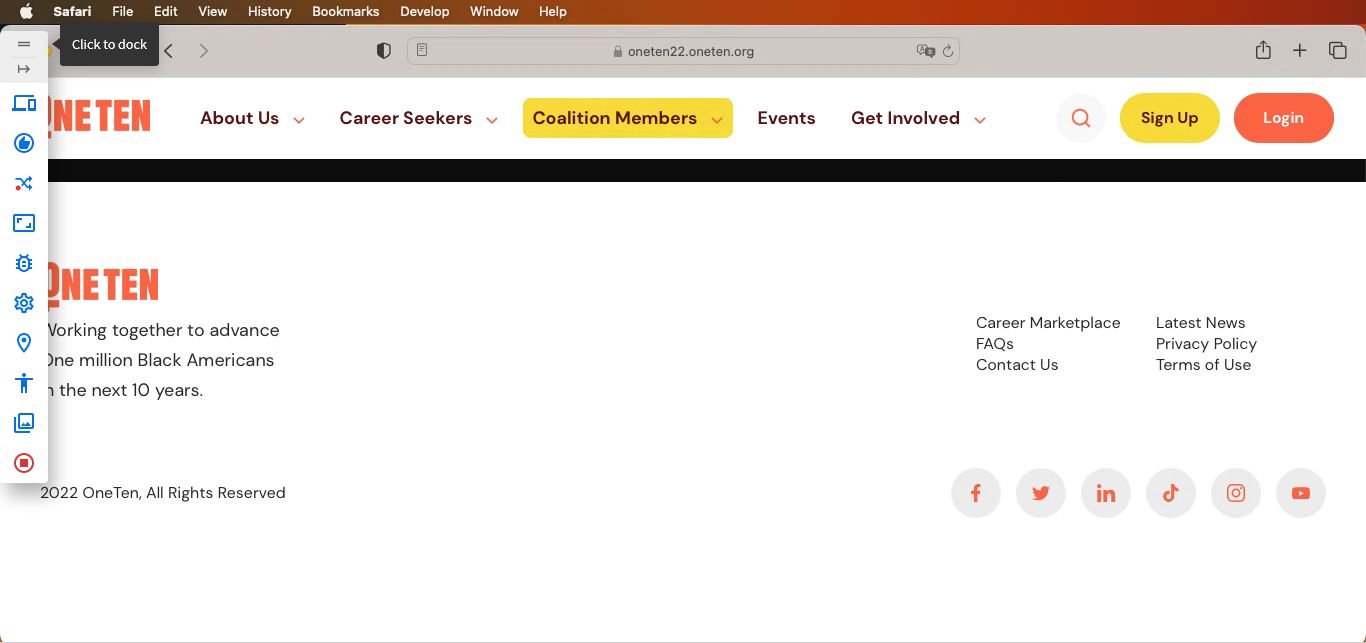The height and width of the screenshot is (643, 1366).
Task: Click the accessibility figure icon in the side toolbar
Action: pyautogui.click(x=24, y=383)
